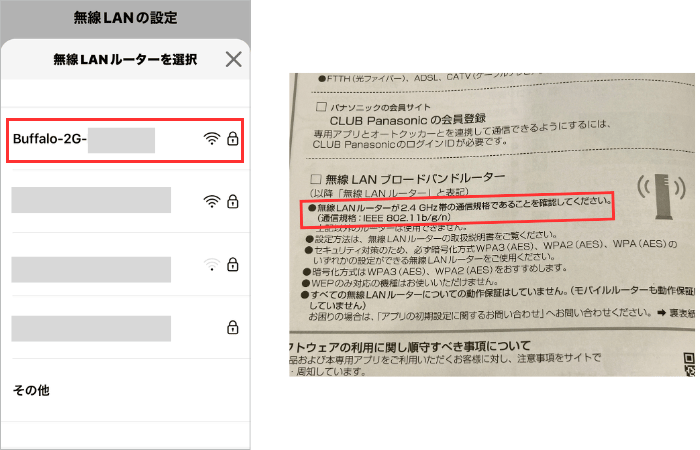Screen dimensions: 700x450
Task: Click the QR code in the manual photo
Action: click(x=689, y=364)
